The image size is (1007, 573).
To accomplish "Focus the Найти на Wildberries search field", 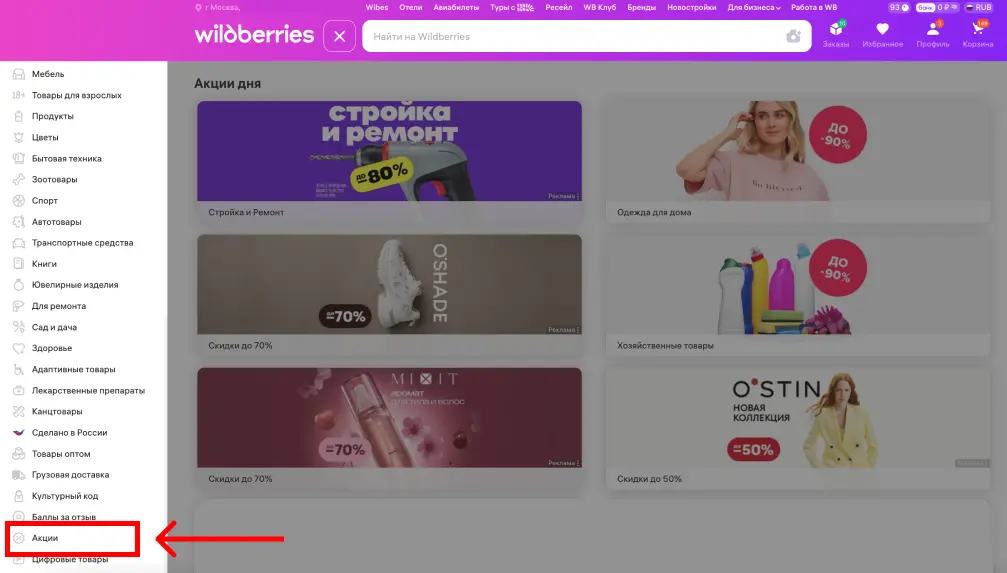I will (570, 36).
